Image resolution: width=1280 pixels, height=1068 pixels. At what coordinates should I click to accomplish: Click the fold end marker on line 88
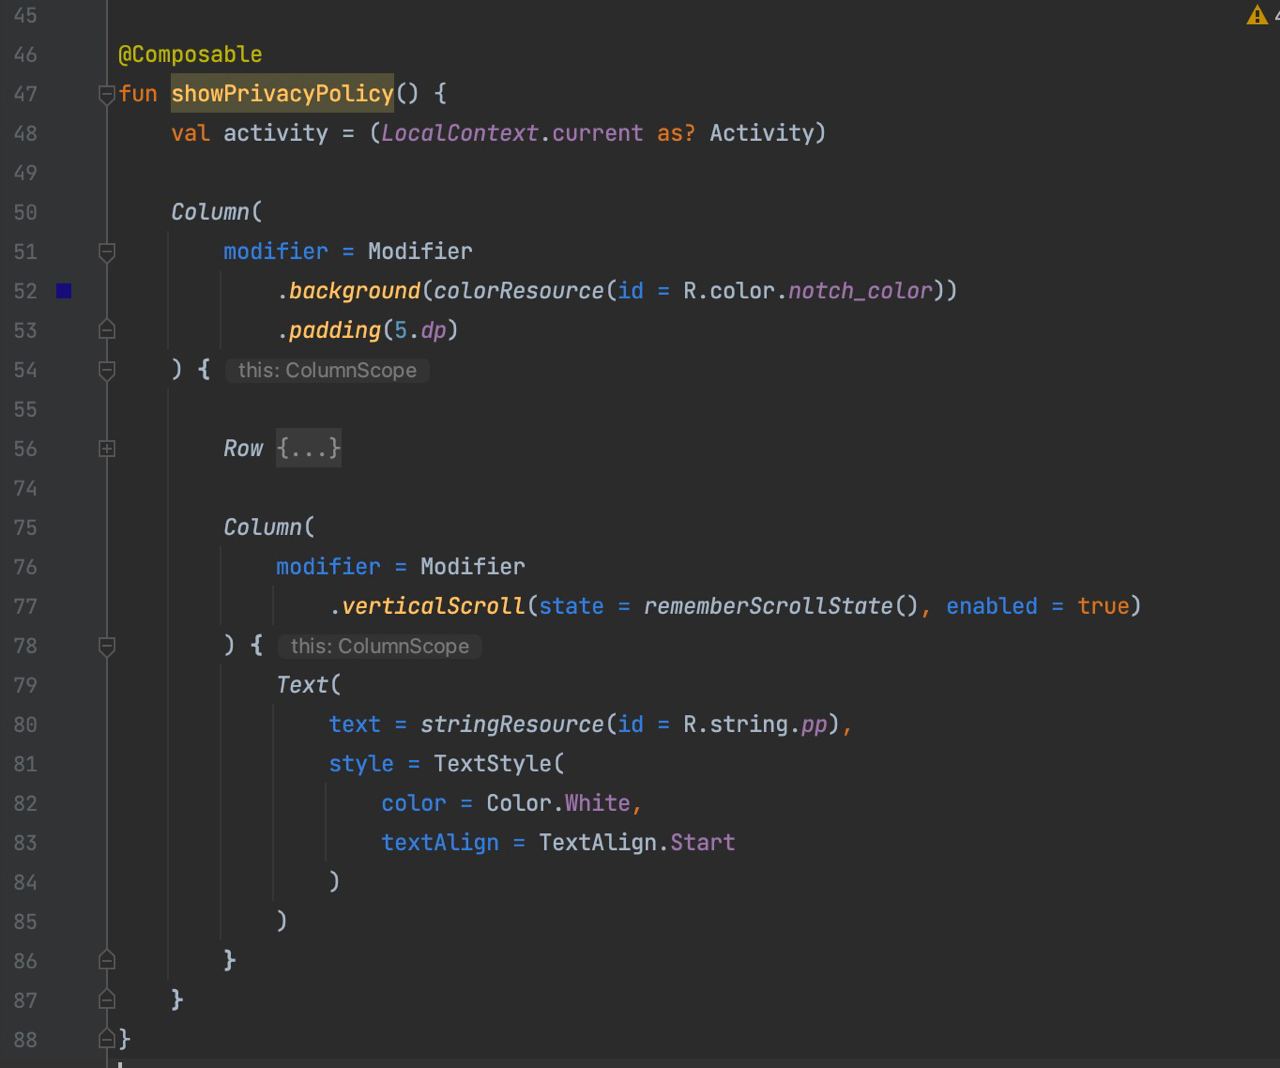(107, 1040)
